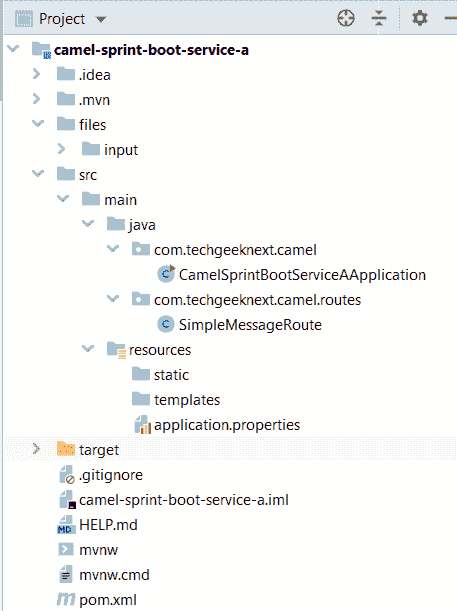The image size is (457, 611).
Task: Click the SimpleMessageRoute class icon
Action: click(166, 324)
